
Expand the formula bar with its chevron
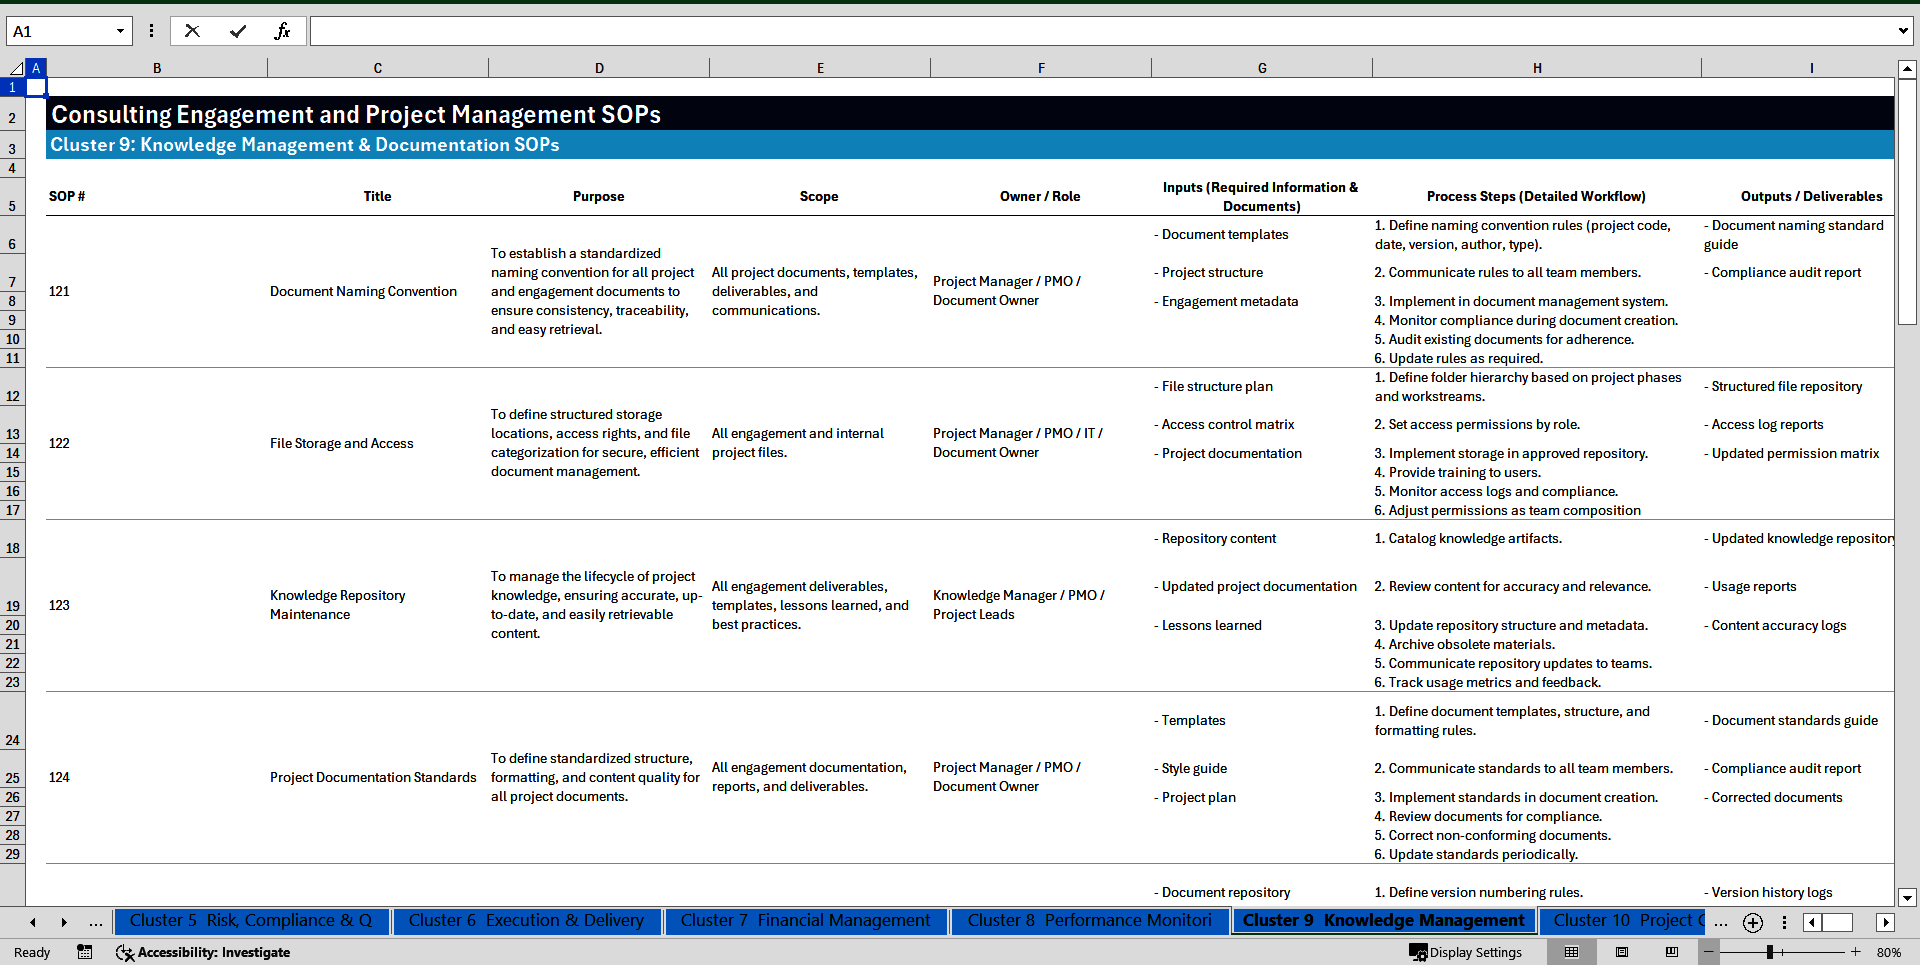pyautogui.click(x=1905, y=31)
